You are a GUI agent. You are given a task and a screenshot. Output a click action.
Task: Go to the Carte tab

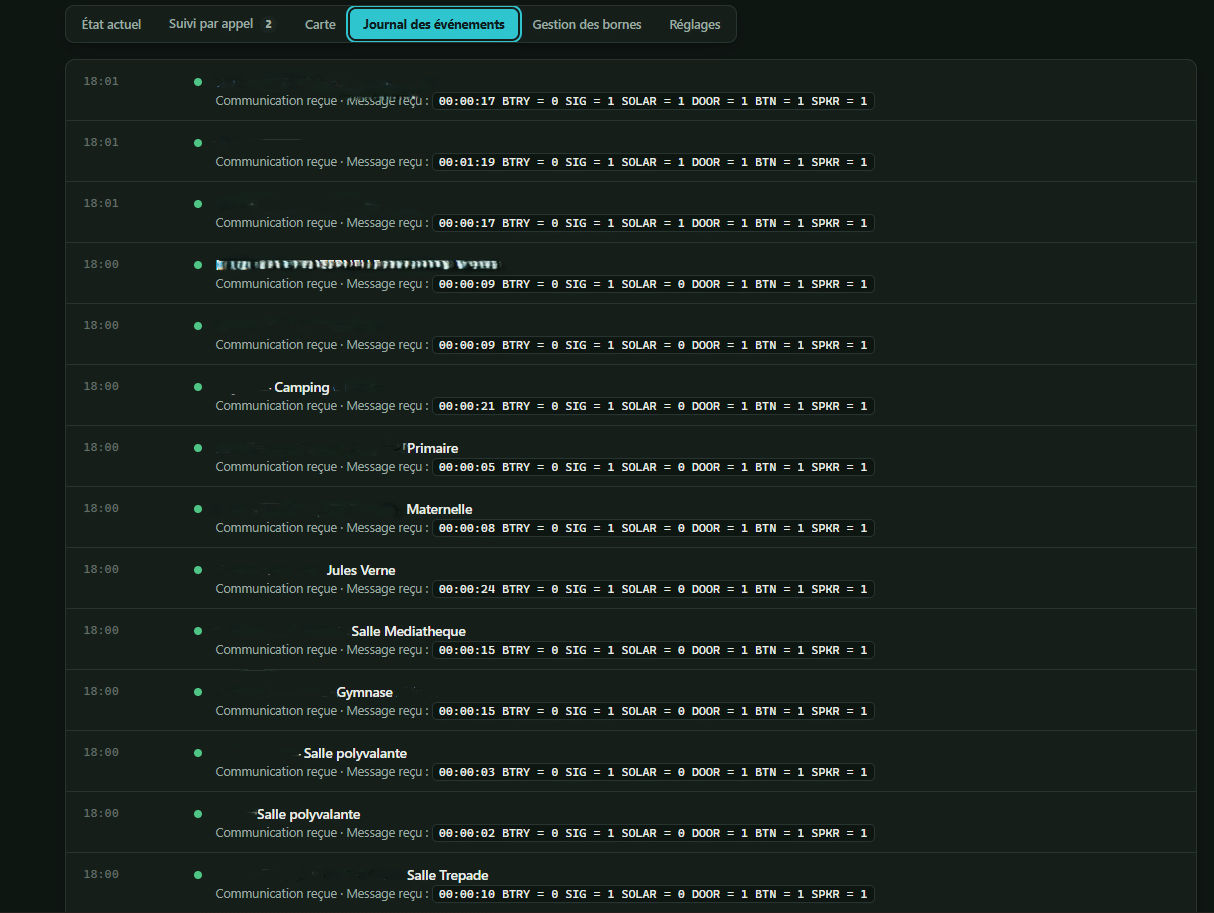point(320,24)
